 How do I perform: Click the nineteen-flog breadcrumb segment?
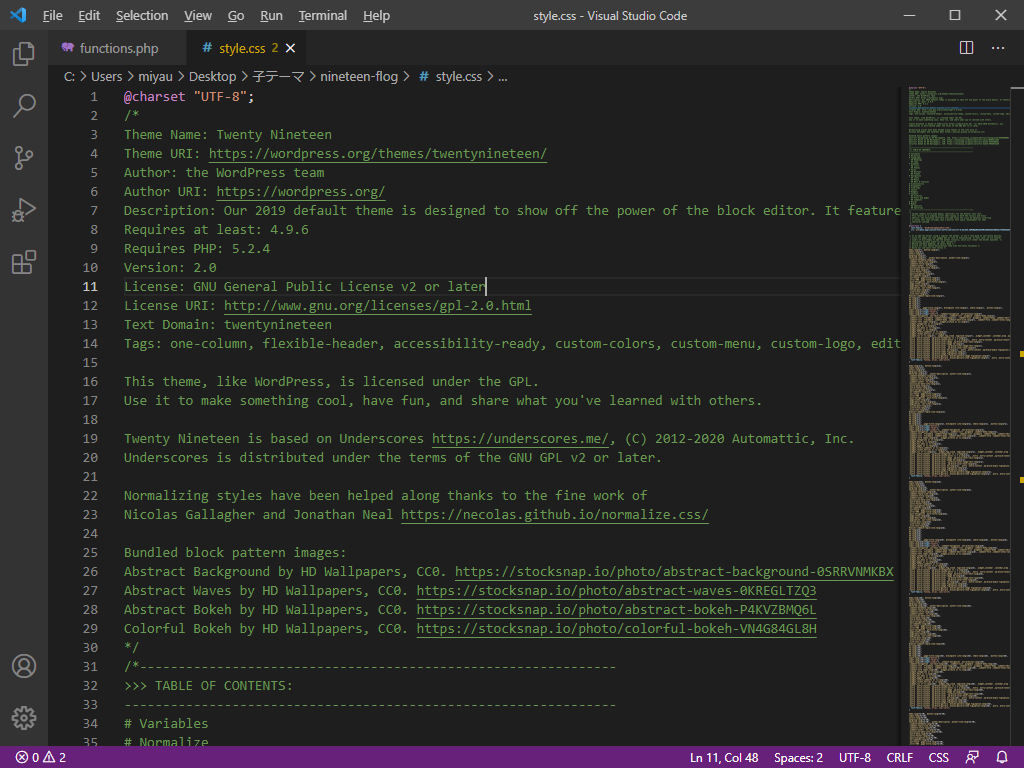tap(359, 76)
